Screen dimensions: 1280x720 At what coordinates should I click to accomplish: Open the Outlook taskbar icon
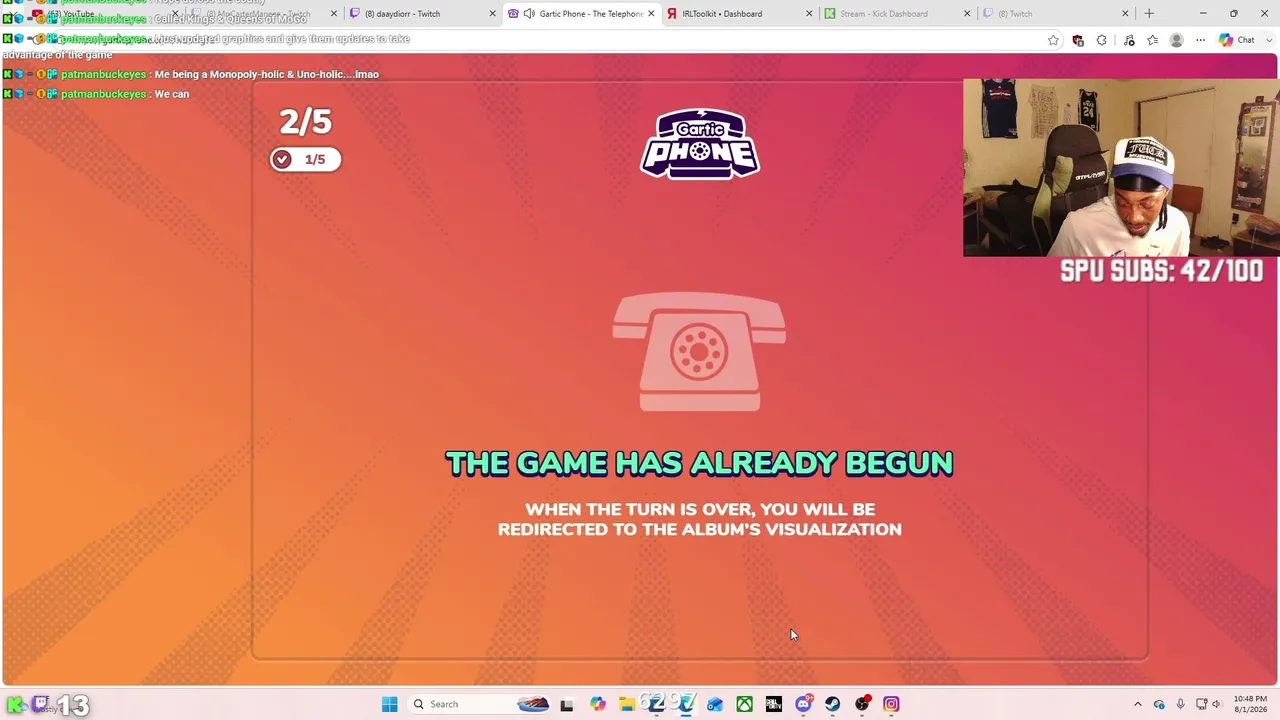(x=715, y=704)
